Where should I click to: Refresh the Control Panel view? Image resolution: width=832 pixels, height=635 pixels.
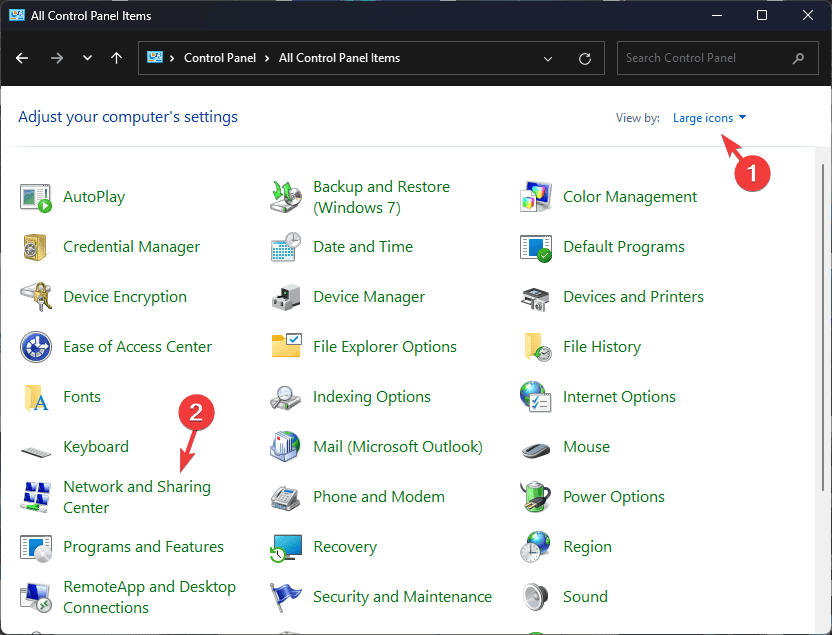pyautogui.click(x=585, y=58)
